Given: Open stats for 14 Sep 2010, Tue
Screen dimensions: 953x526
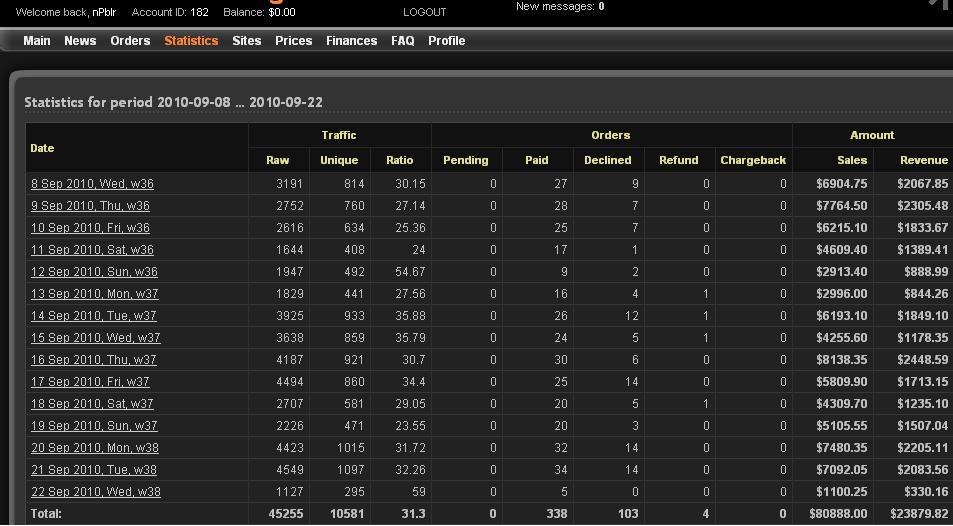Looking at the screenshot, I should 94,316.
